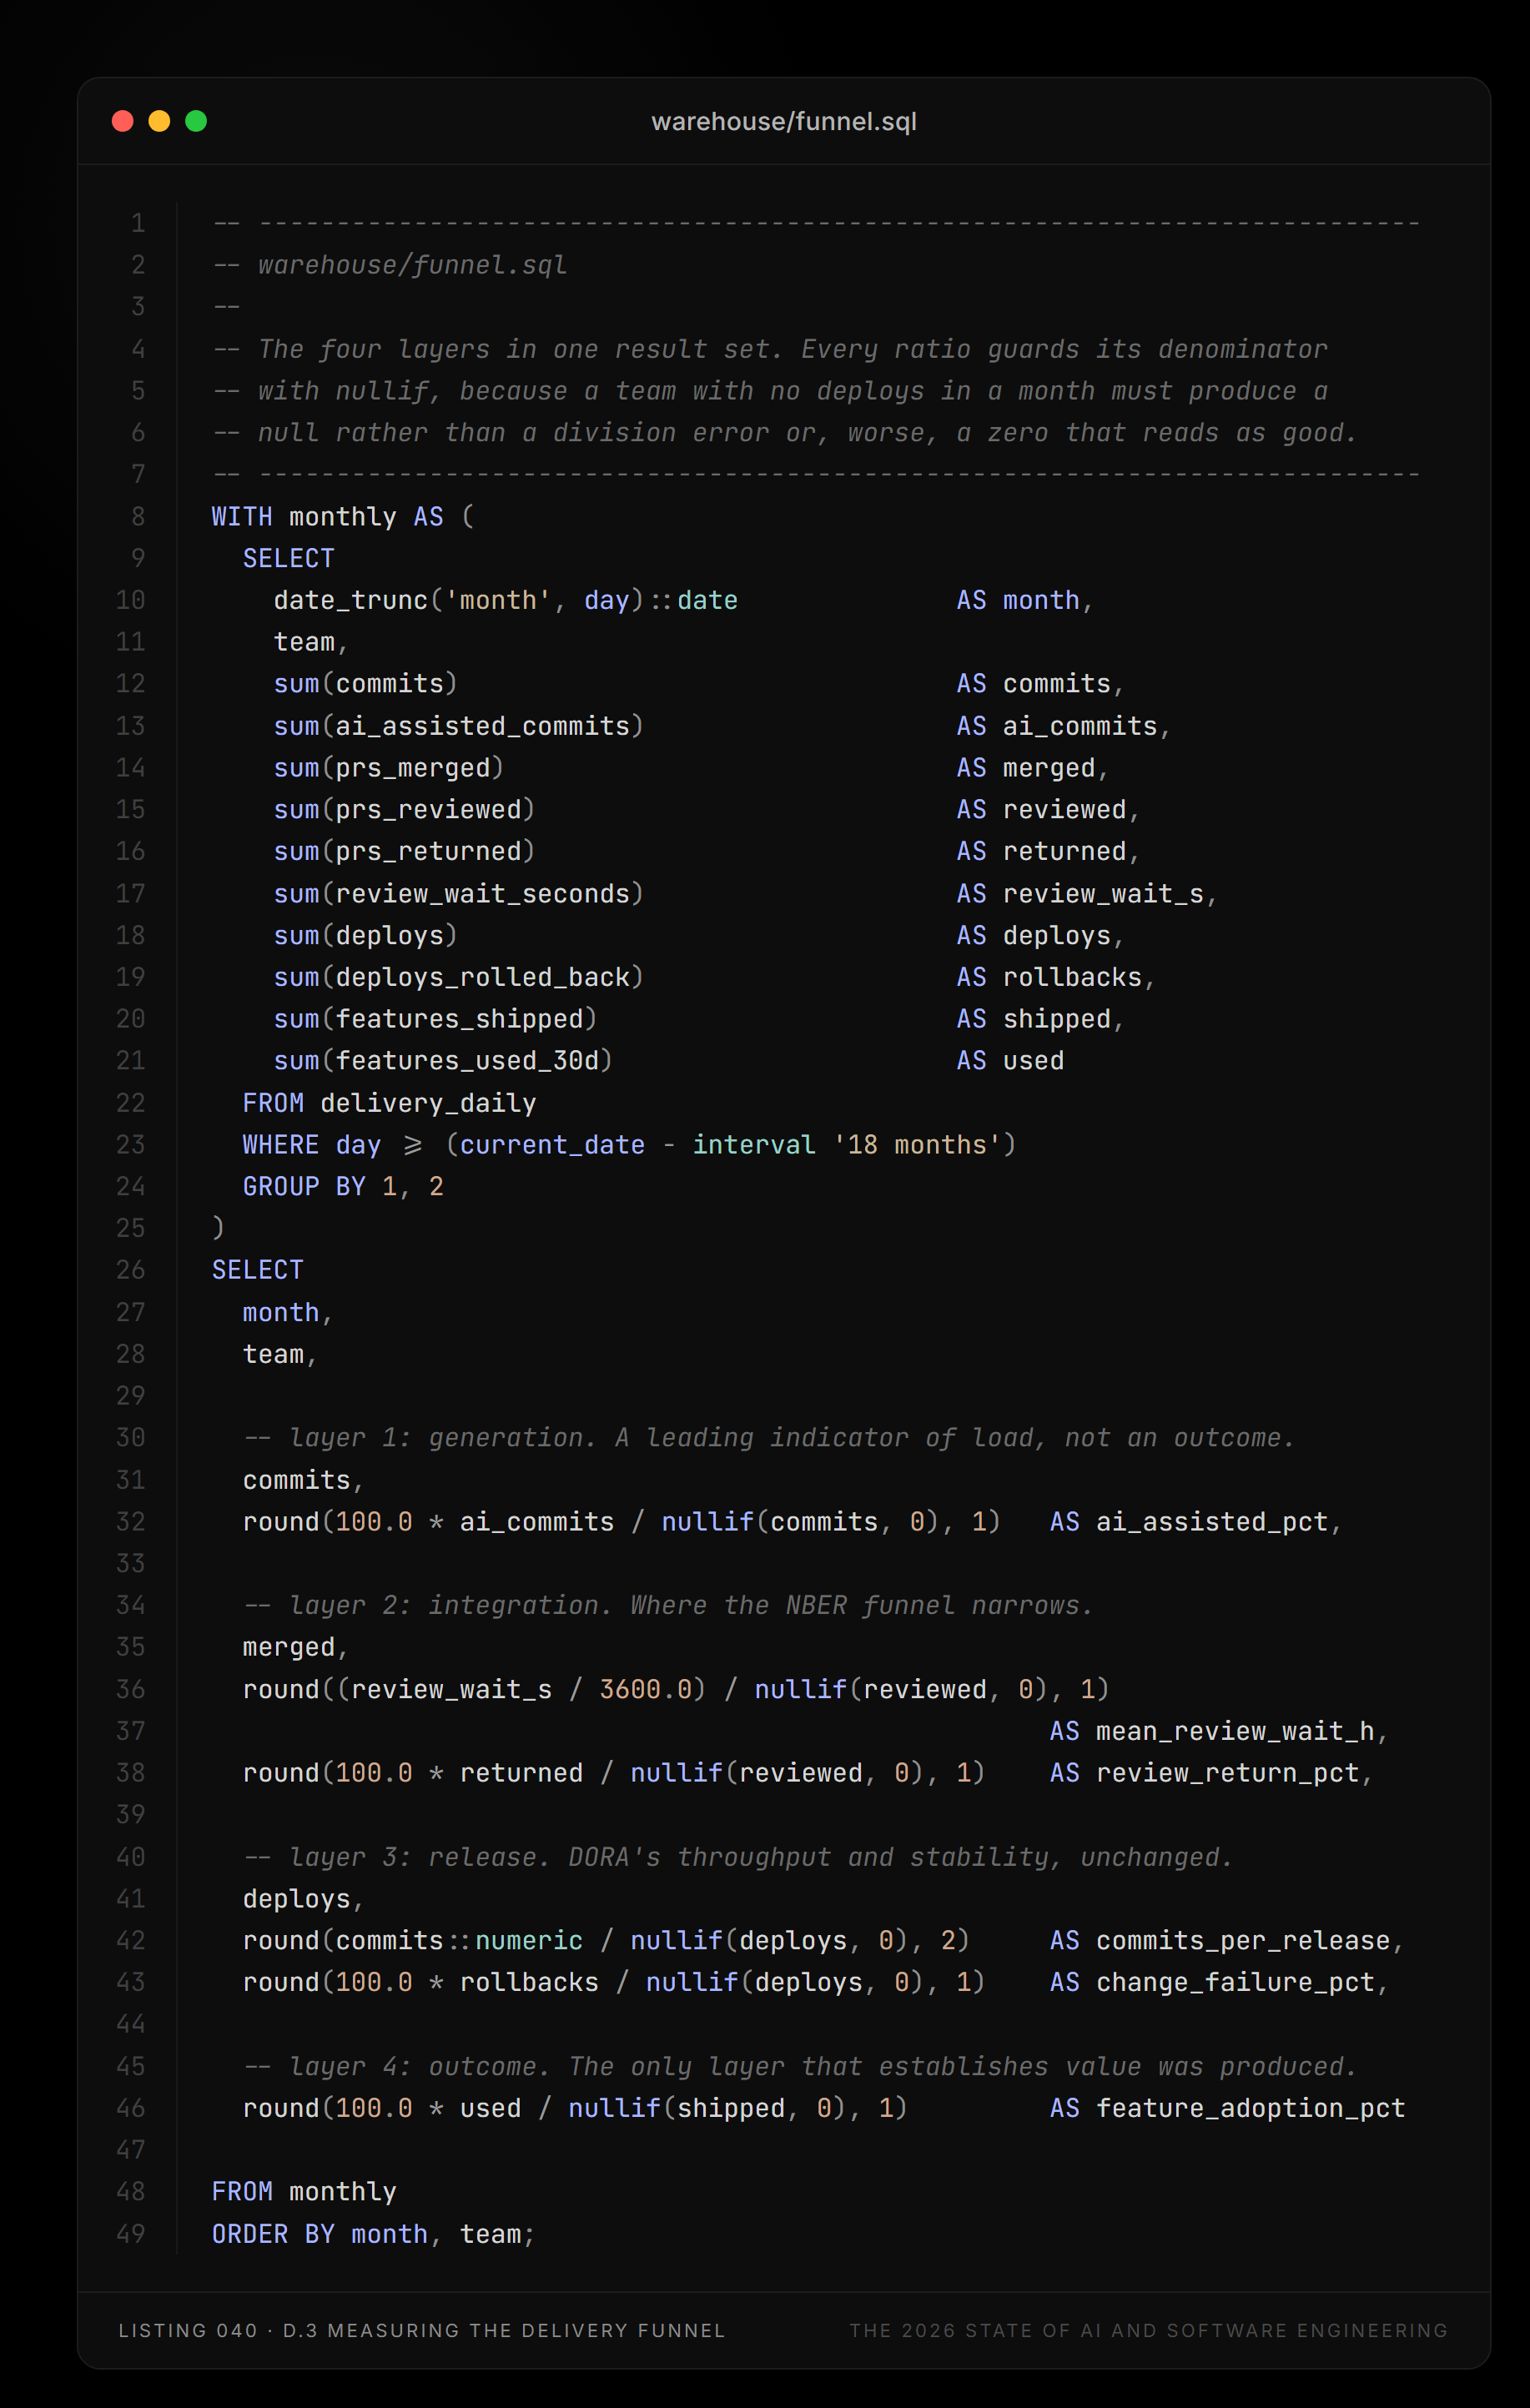The width and height of the screenshot is (1530, 2408).
Task: Click 'AS change_failure_pct,' on line 43
Action: (x=1219, y=1983)
